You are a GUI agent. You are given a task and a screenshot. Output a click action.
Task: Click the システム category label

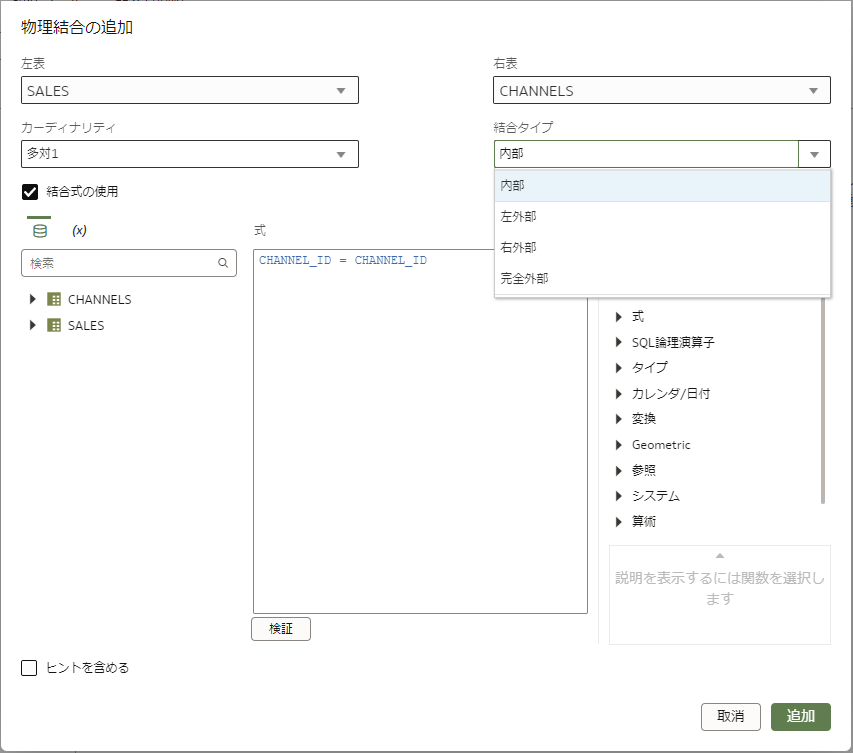pos(656,496)
